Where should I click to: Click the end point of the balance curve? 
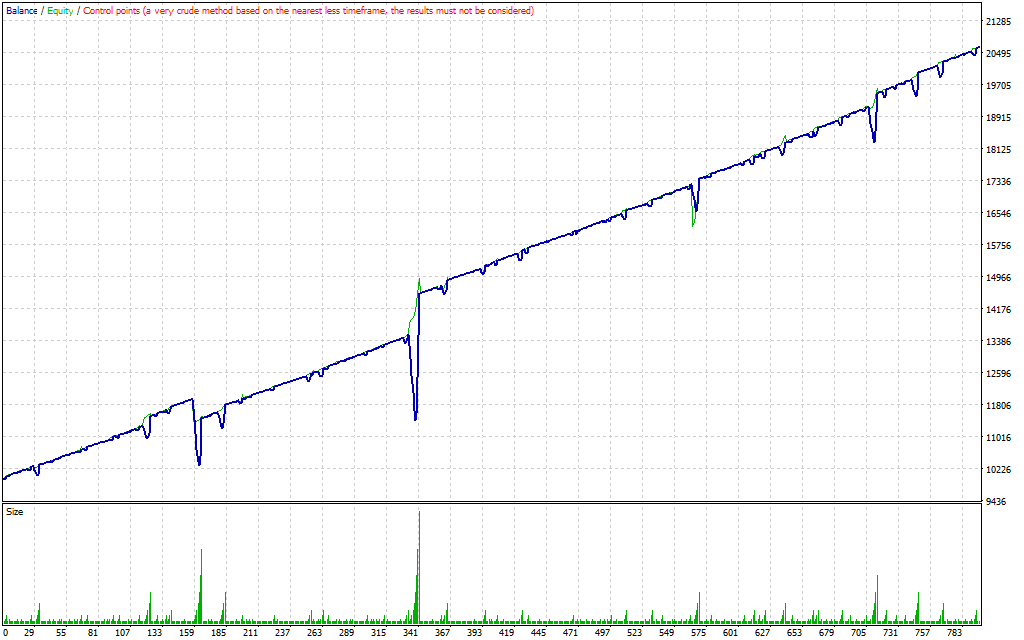(978, 47)
